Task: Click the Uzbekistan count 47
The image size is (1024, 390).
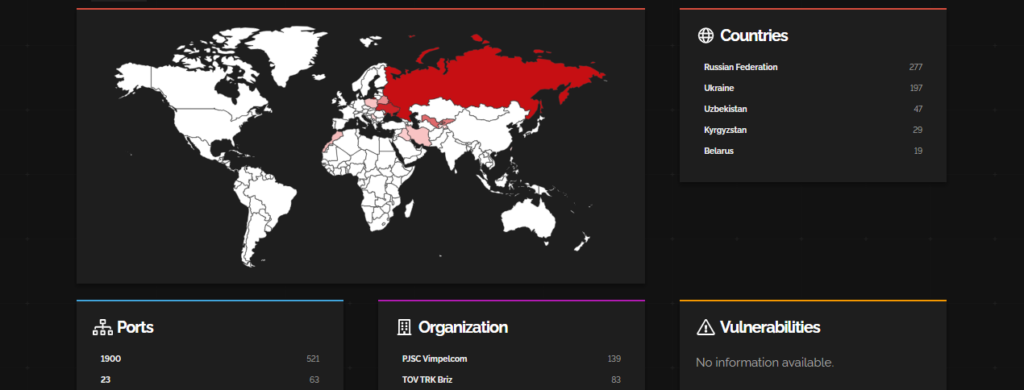Action: coord(918,109)
